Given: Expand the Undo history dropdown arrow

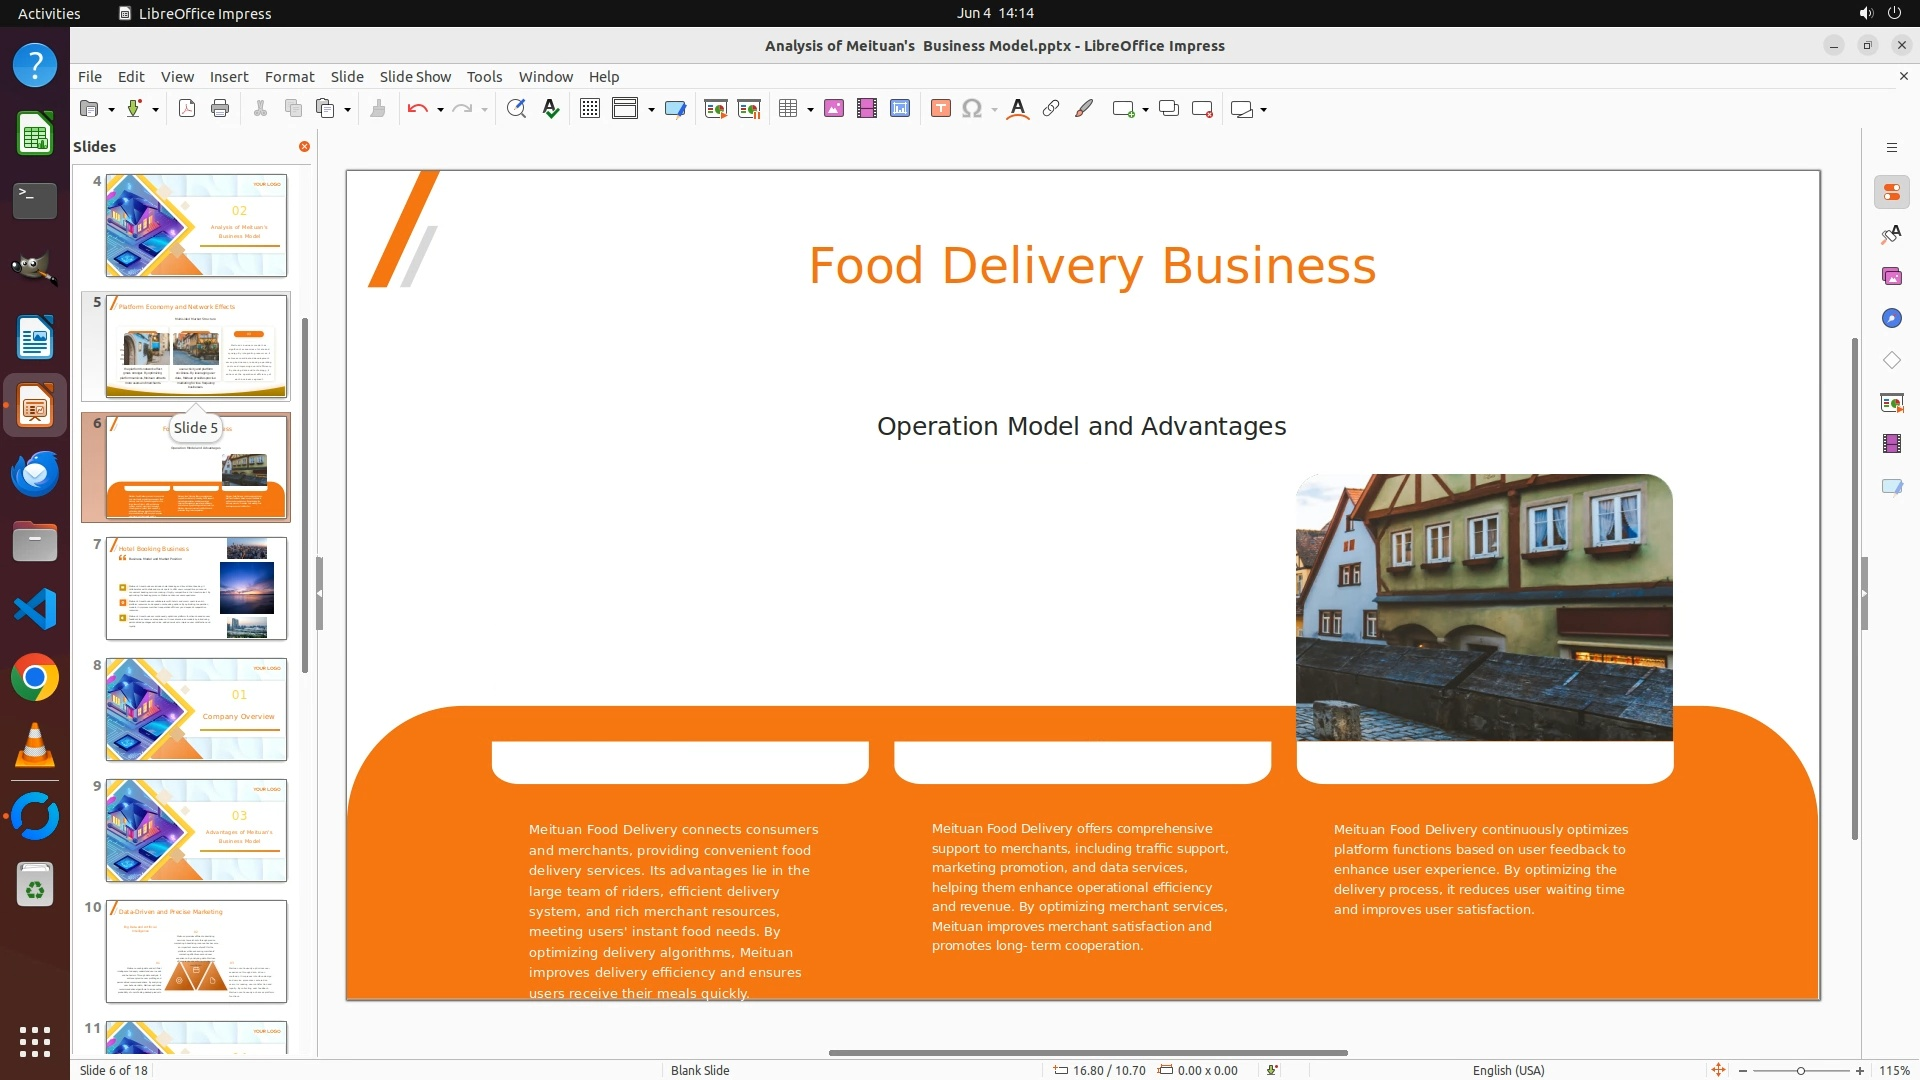Looking at the screenshot, I should [x=440, y=109].
